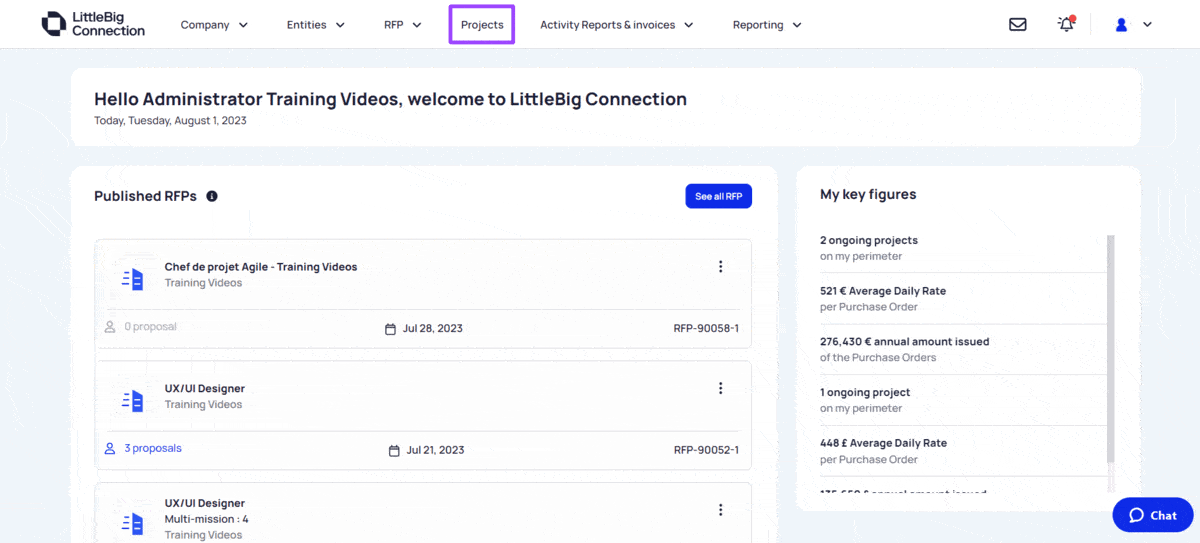Screen dimensions: 1200x543
Task: Click reference RFP-90052-1
Action: click(x=706, y=450)
